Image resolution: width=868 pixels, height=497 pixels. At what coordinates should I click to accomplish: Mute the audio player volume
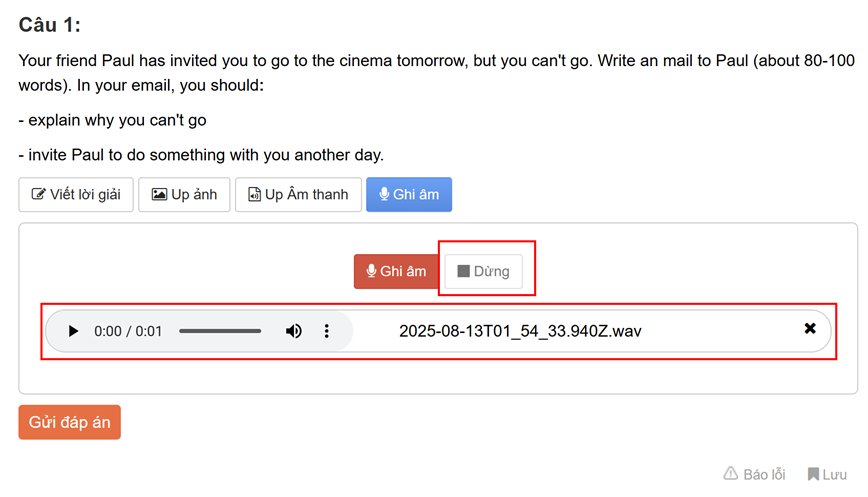294,331
